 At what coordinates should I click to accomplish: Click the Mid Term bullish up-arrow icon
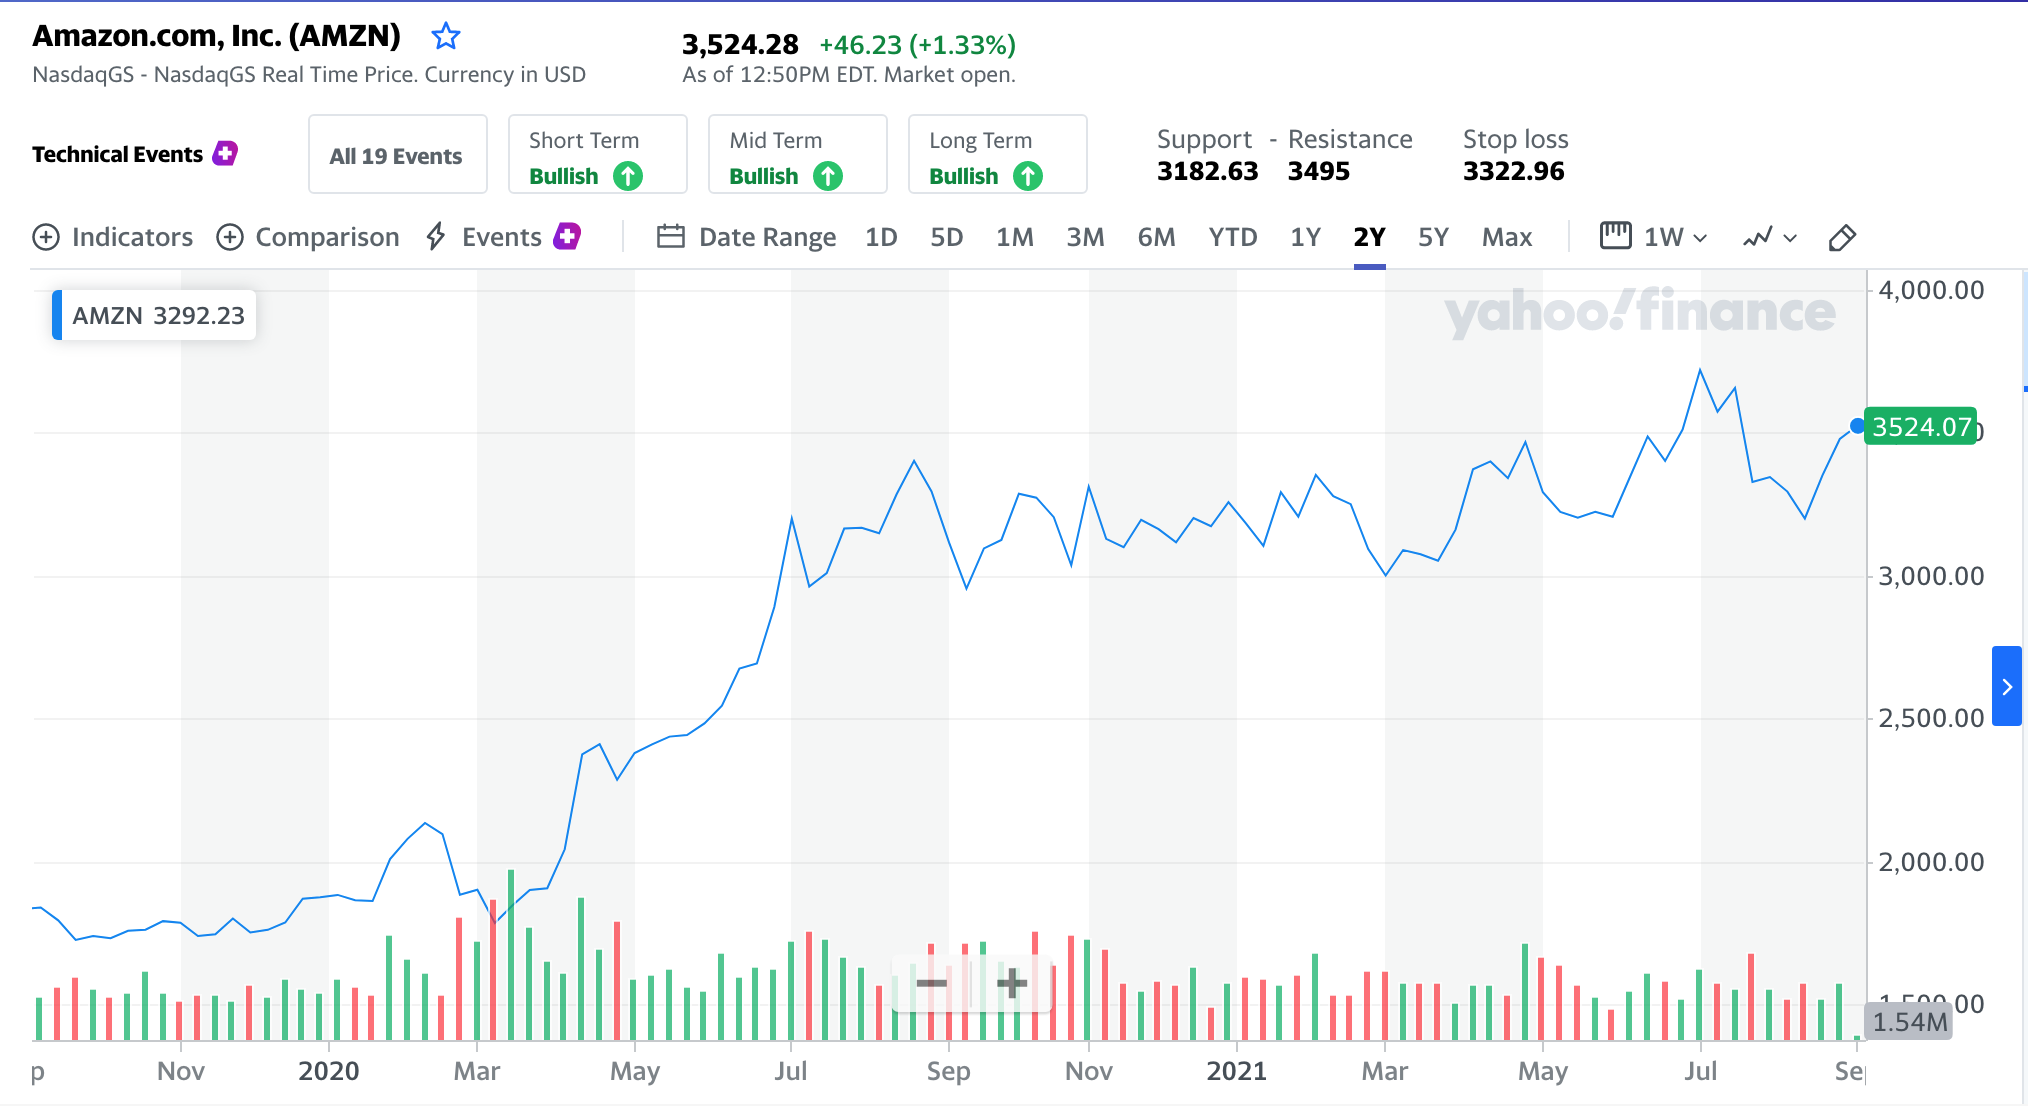click(x=828, y=176)
